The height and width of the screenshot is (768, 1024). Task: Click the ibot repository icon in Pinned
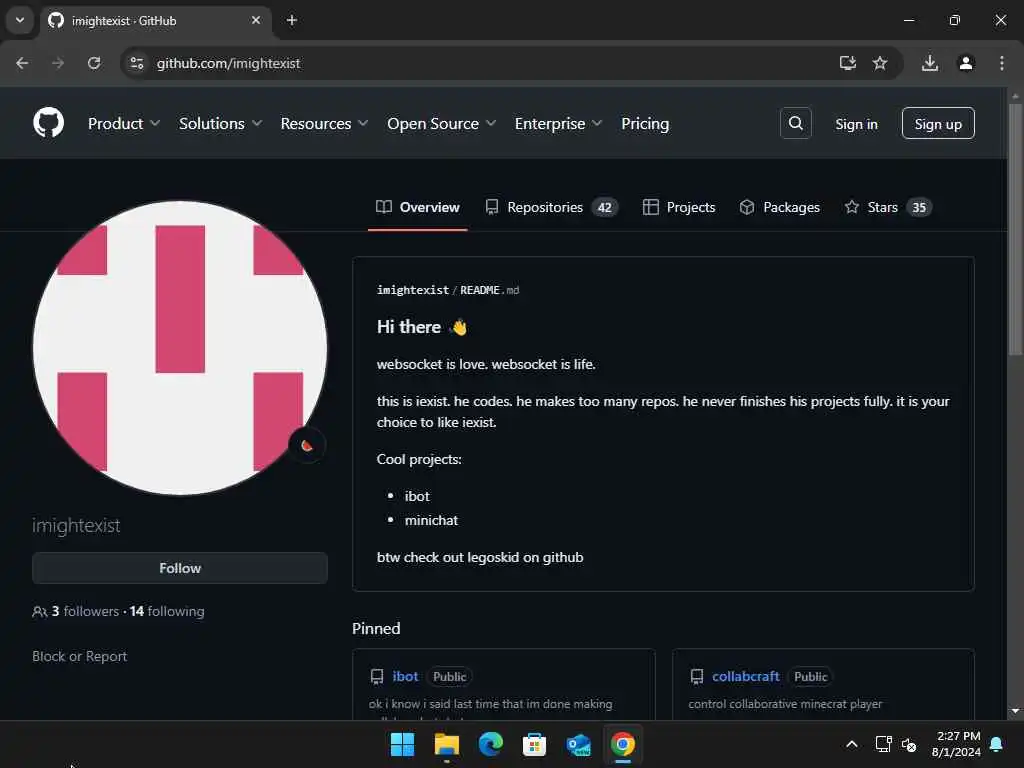click(x=377, y=677)
